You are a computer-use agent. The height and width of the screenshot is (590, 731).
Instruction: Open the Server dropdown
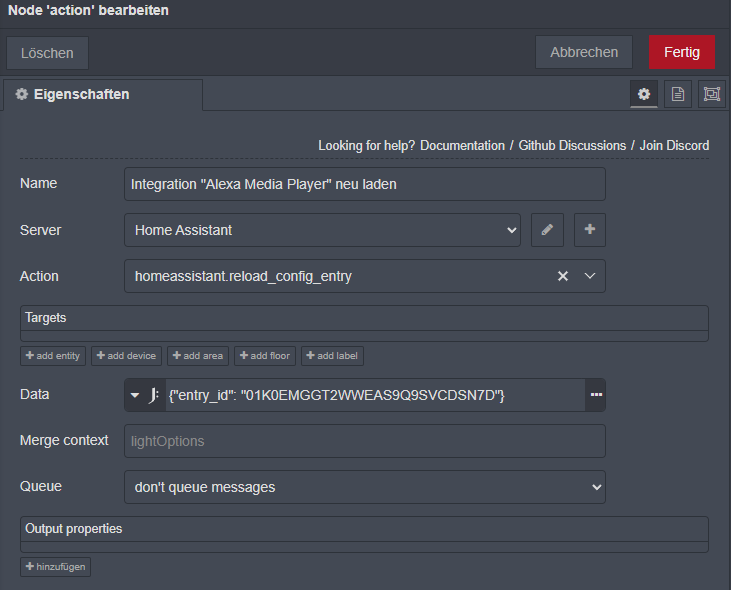(322, 230)
